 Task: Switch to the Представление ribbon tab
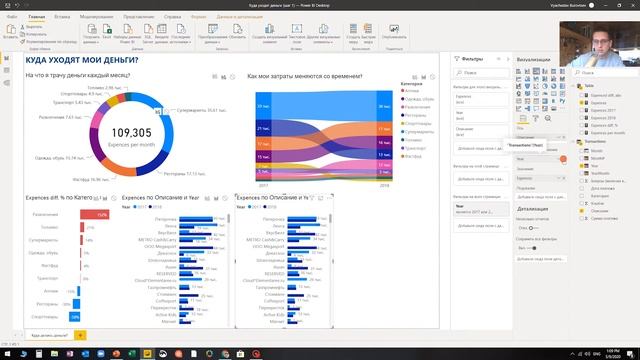click(x=139, y=17)
